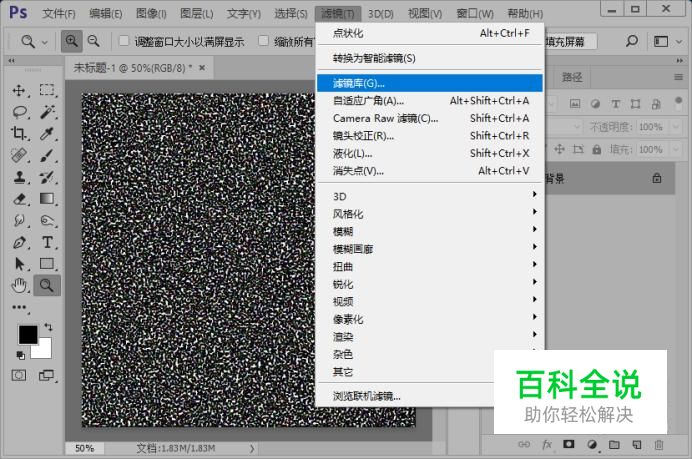Screen dimensions: 692x459
Task: Select the Healing Brush tool
Action: 19,155
